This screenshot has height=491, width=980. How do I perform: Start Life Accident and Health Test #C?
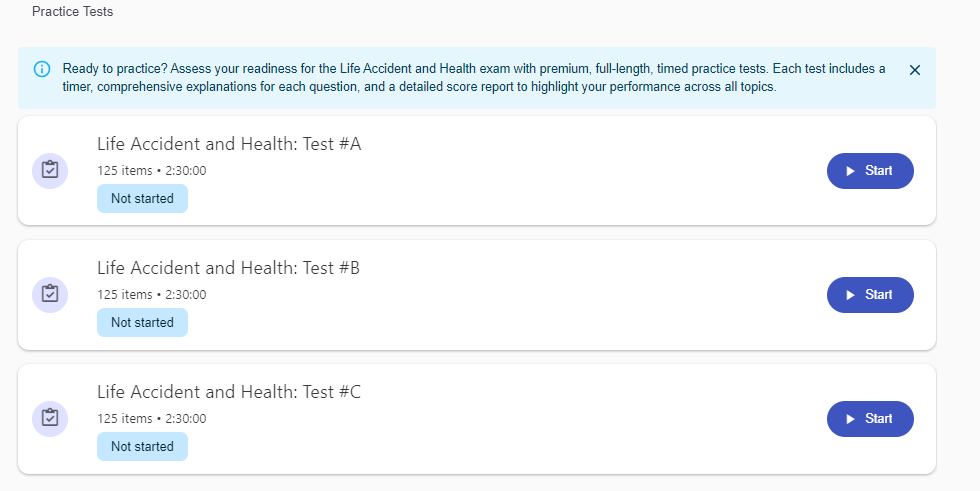(870, 419)
